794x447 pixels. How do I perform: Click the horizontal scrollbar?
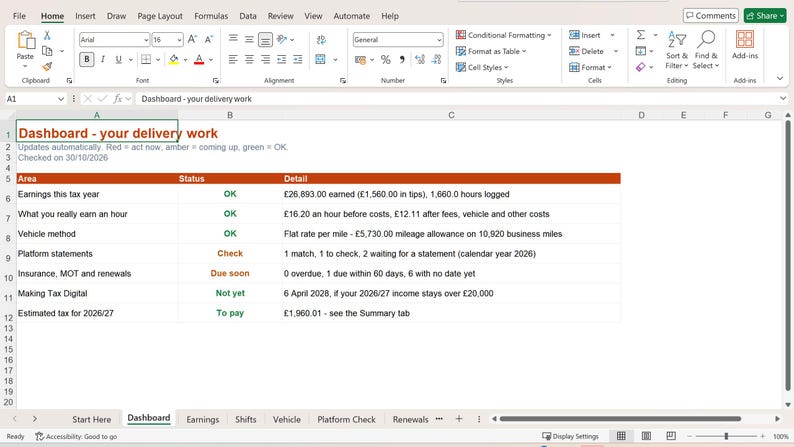click(620, 419)
